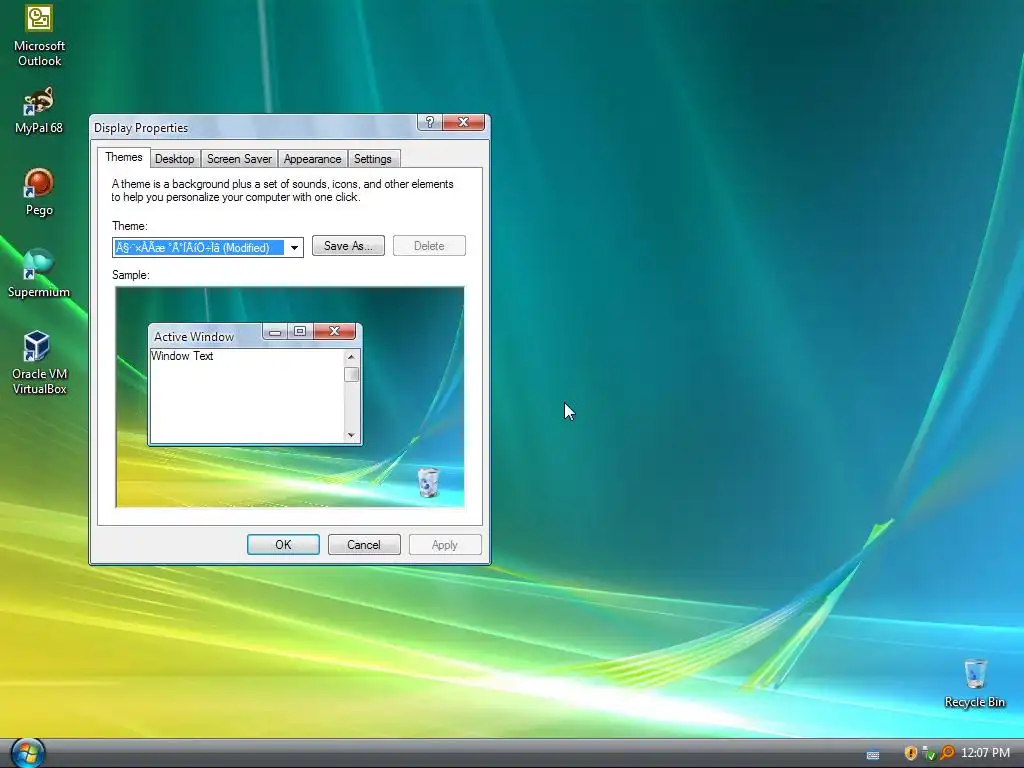Click the 'Window Text' sample text

coord(182,356)
